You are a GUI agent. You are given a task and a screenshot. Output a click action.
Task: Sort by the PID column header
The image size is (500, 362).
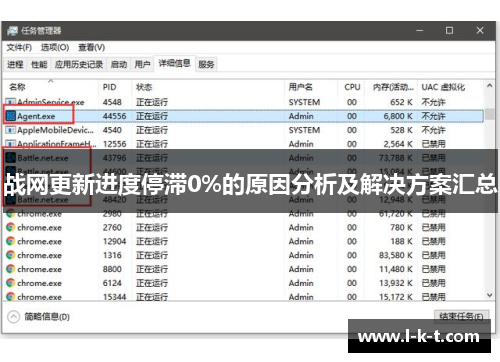[115, 87]
